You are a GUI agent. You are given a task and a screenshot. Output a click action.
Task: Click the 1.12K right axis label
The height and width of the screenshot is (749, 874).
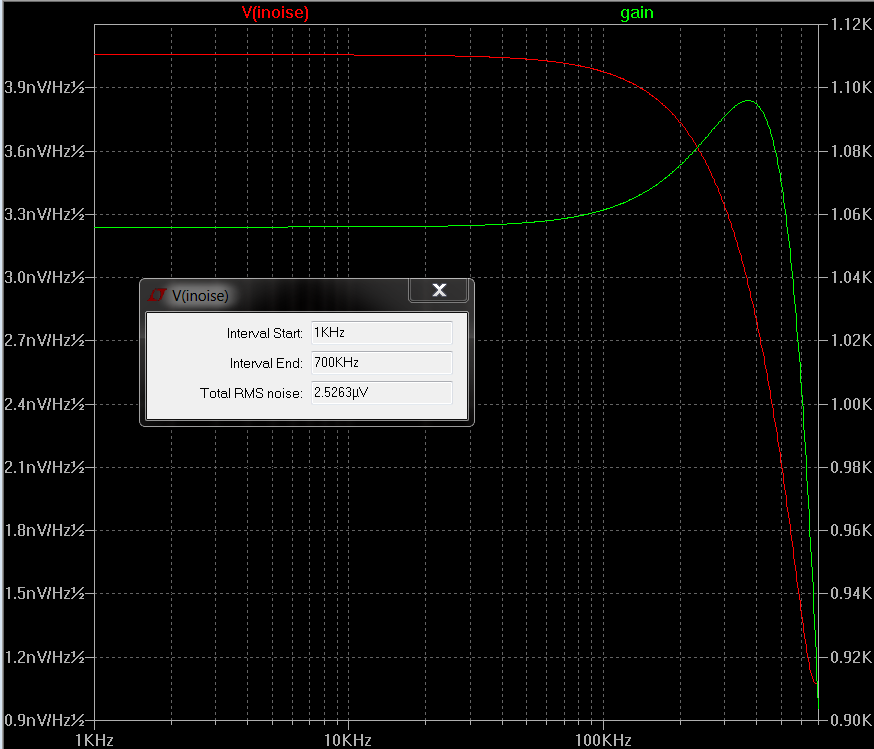tap(851, 24)
